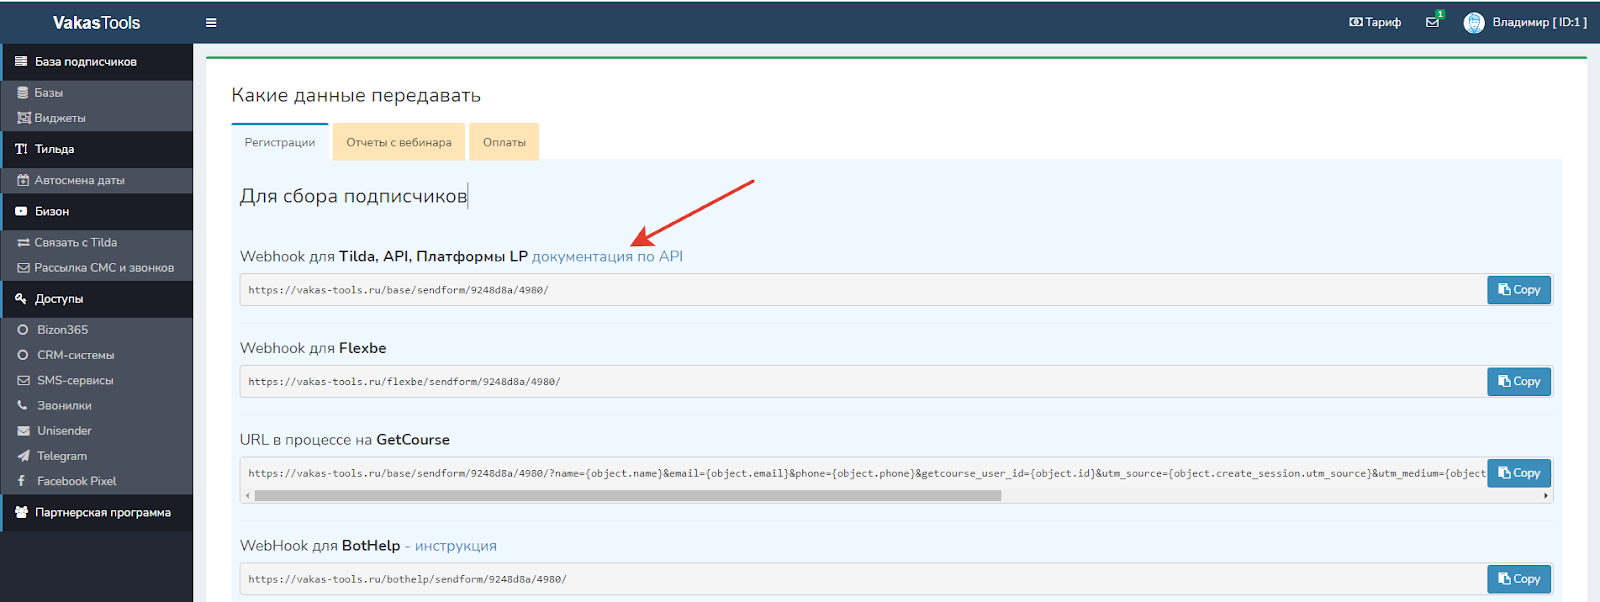Expand the База подписчиков sidebar section
Viewport: 1600px width, 602px height.
tap(86, 62)
